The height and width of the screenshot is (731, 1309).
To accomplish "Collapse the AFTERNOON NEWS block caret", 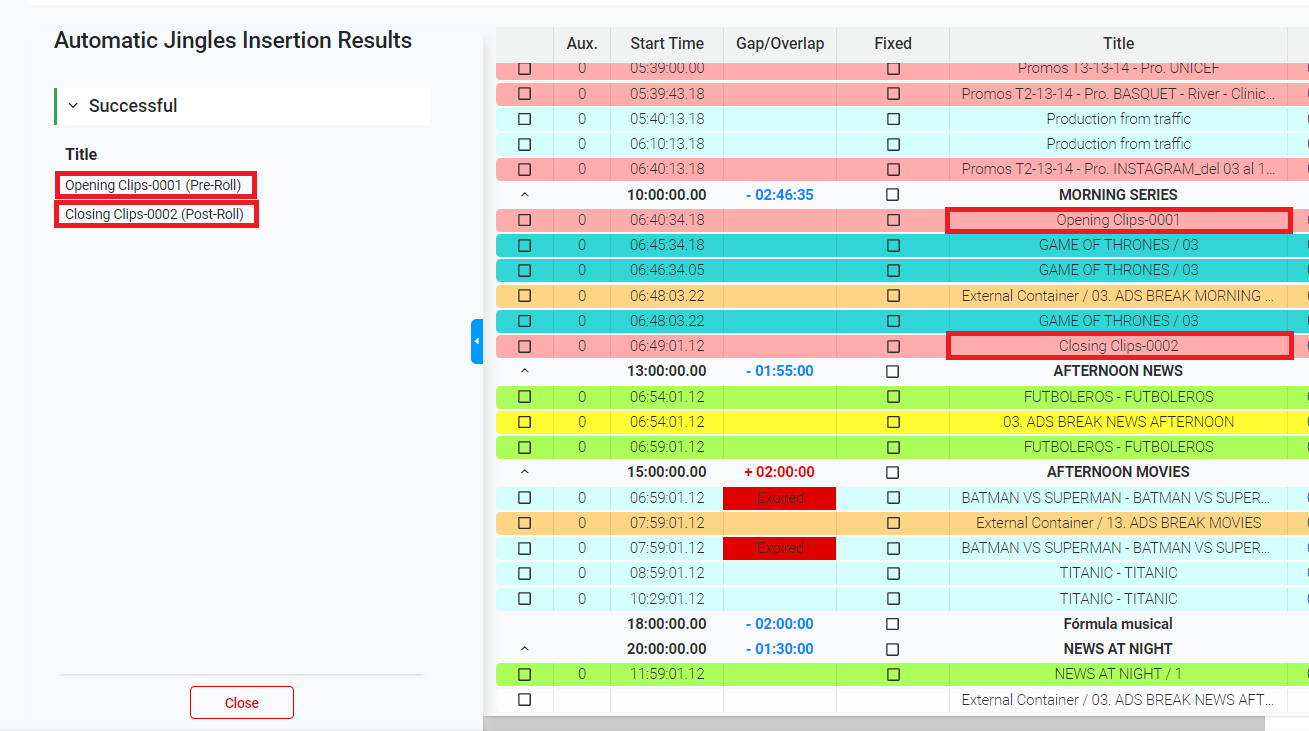I will click(525, 371).
